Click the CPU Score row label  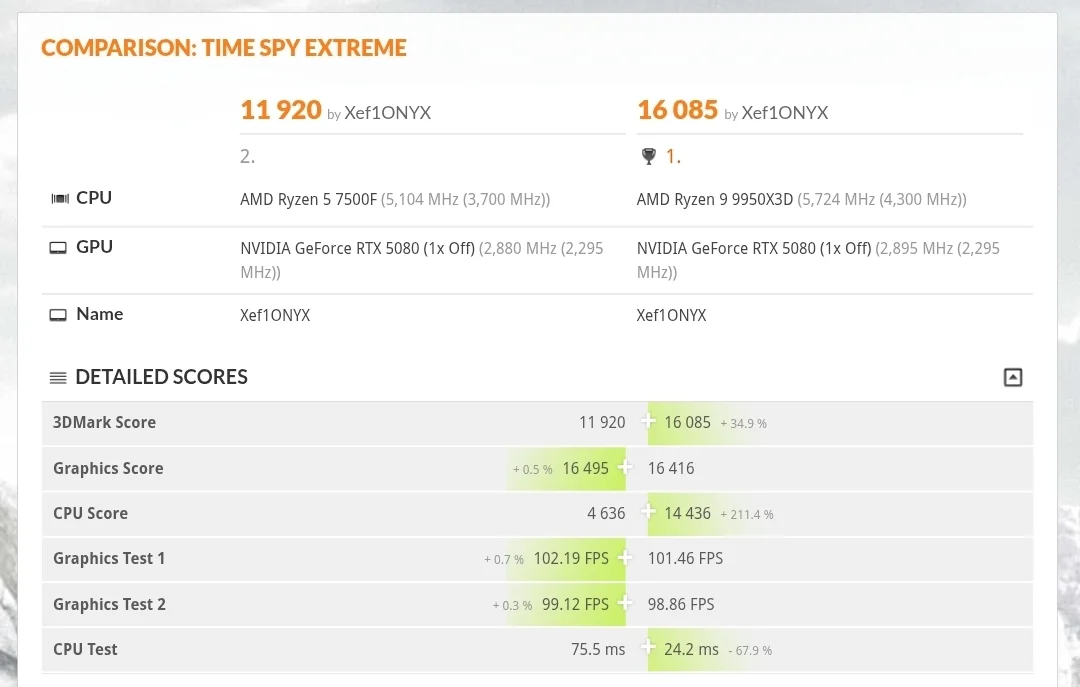pyautogui.click(x=90, y=513)
